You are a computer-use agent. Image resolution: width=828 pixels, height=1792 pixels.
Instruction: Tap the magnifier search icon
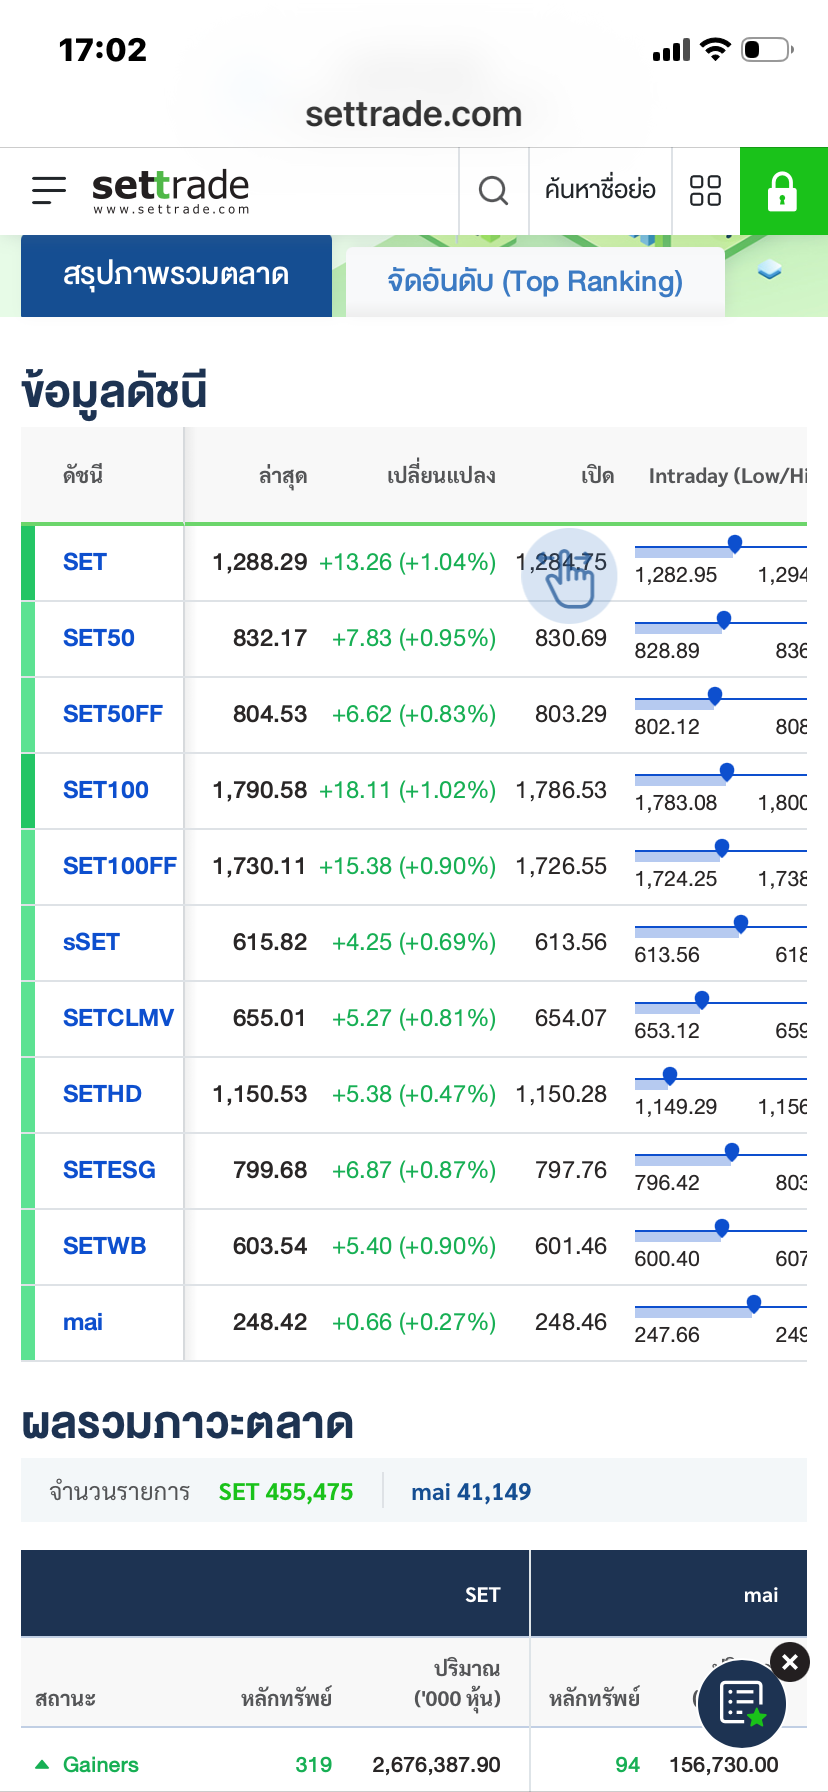[x=493, y=190]
